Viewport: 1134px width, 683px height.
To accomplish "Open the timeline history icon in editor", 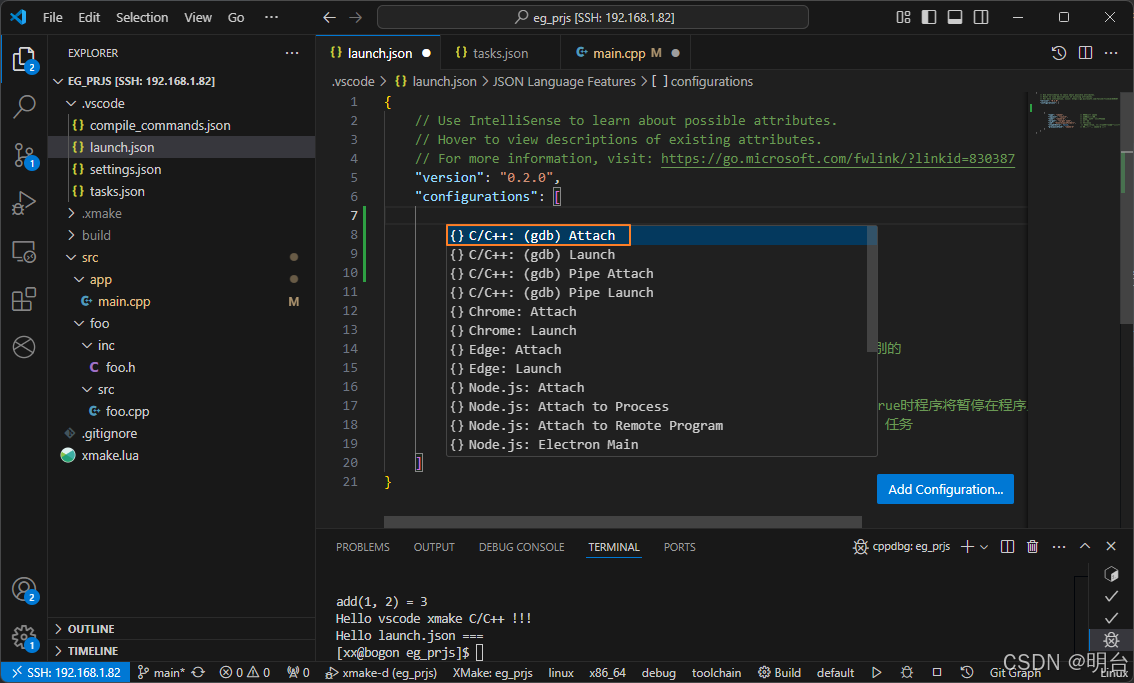I will point(1059,53).
